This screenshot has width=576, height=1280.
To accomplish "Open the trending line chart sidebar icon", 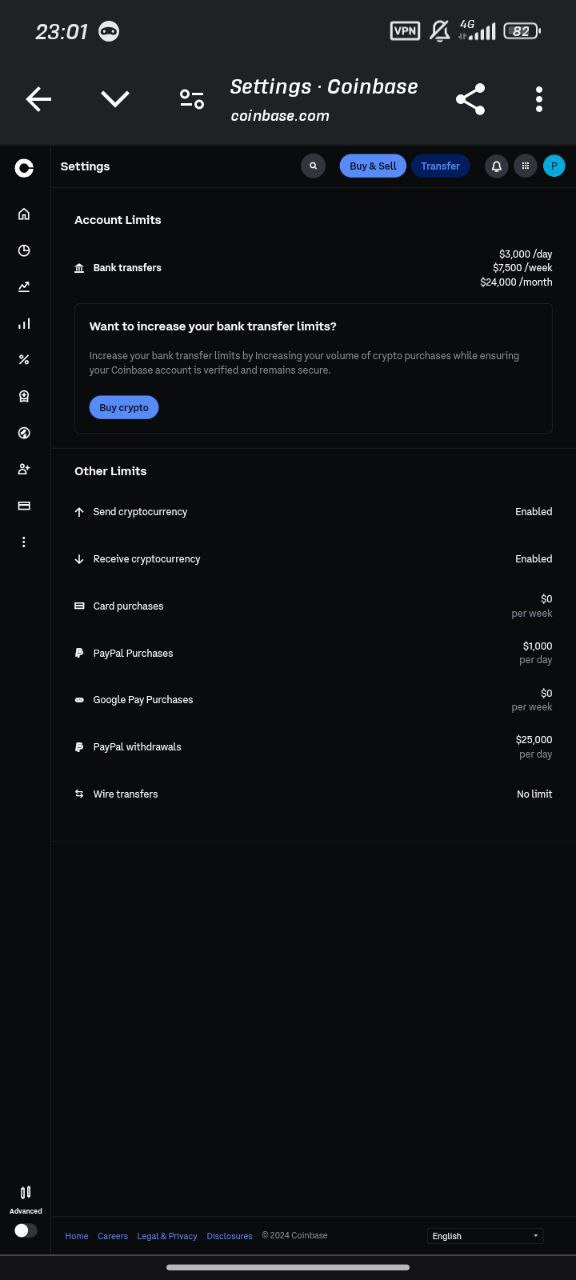I will coord(24,287).
